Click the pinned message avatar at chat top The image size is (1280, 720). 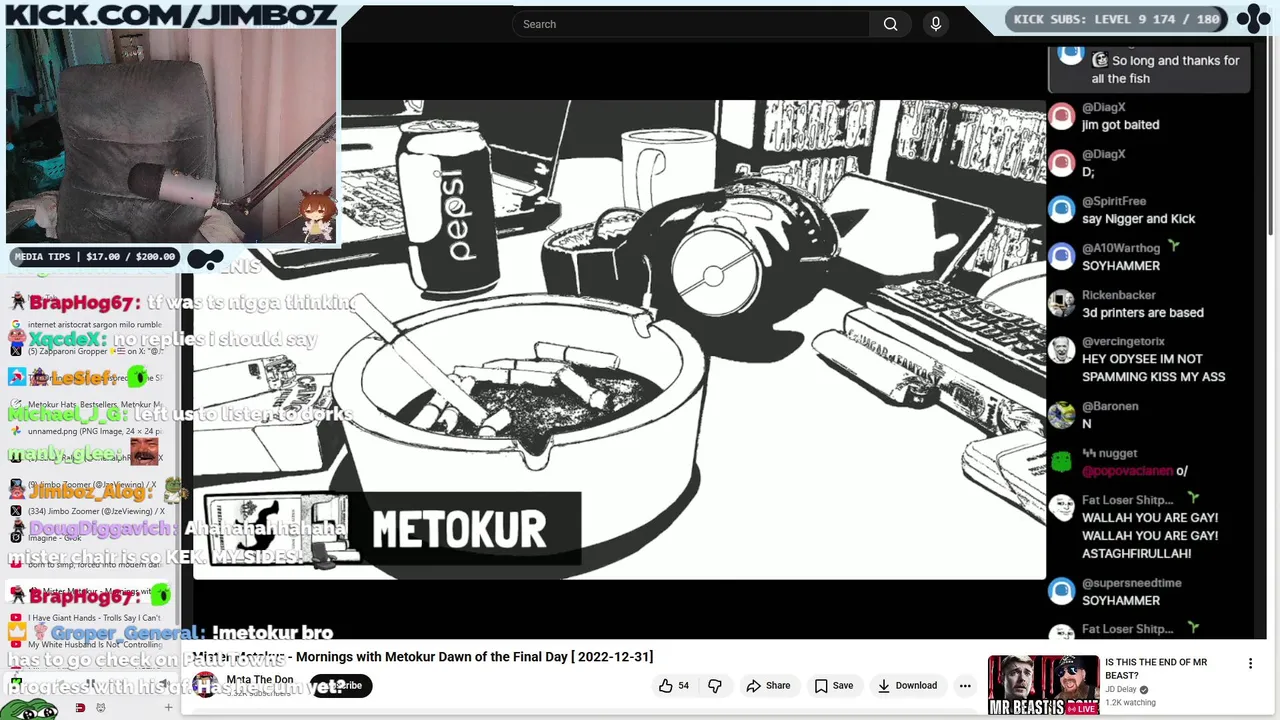tap(1071, 55)
